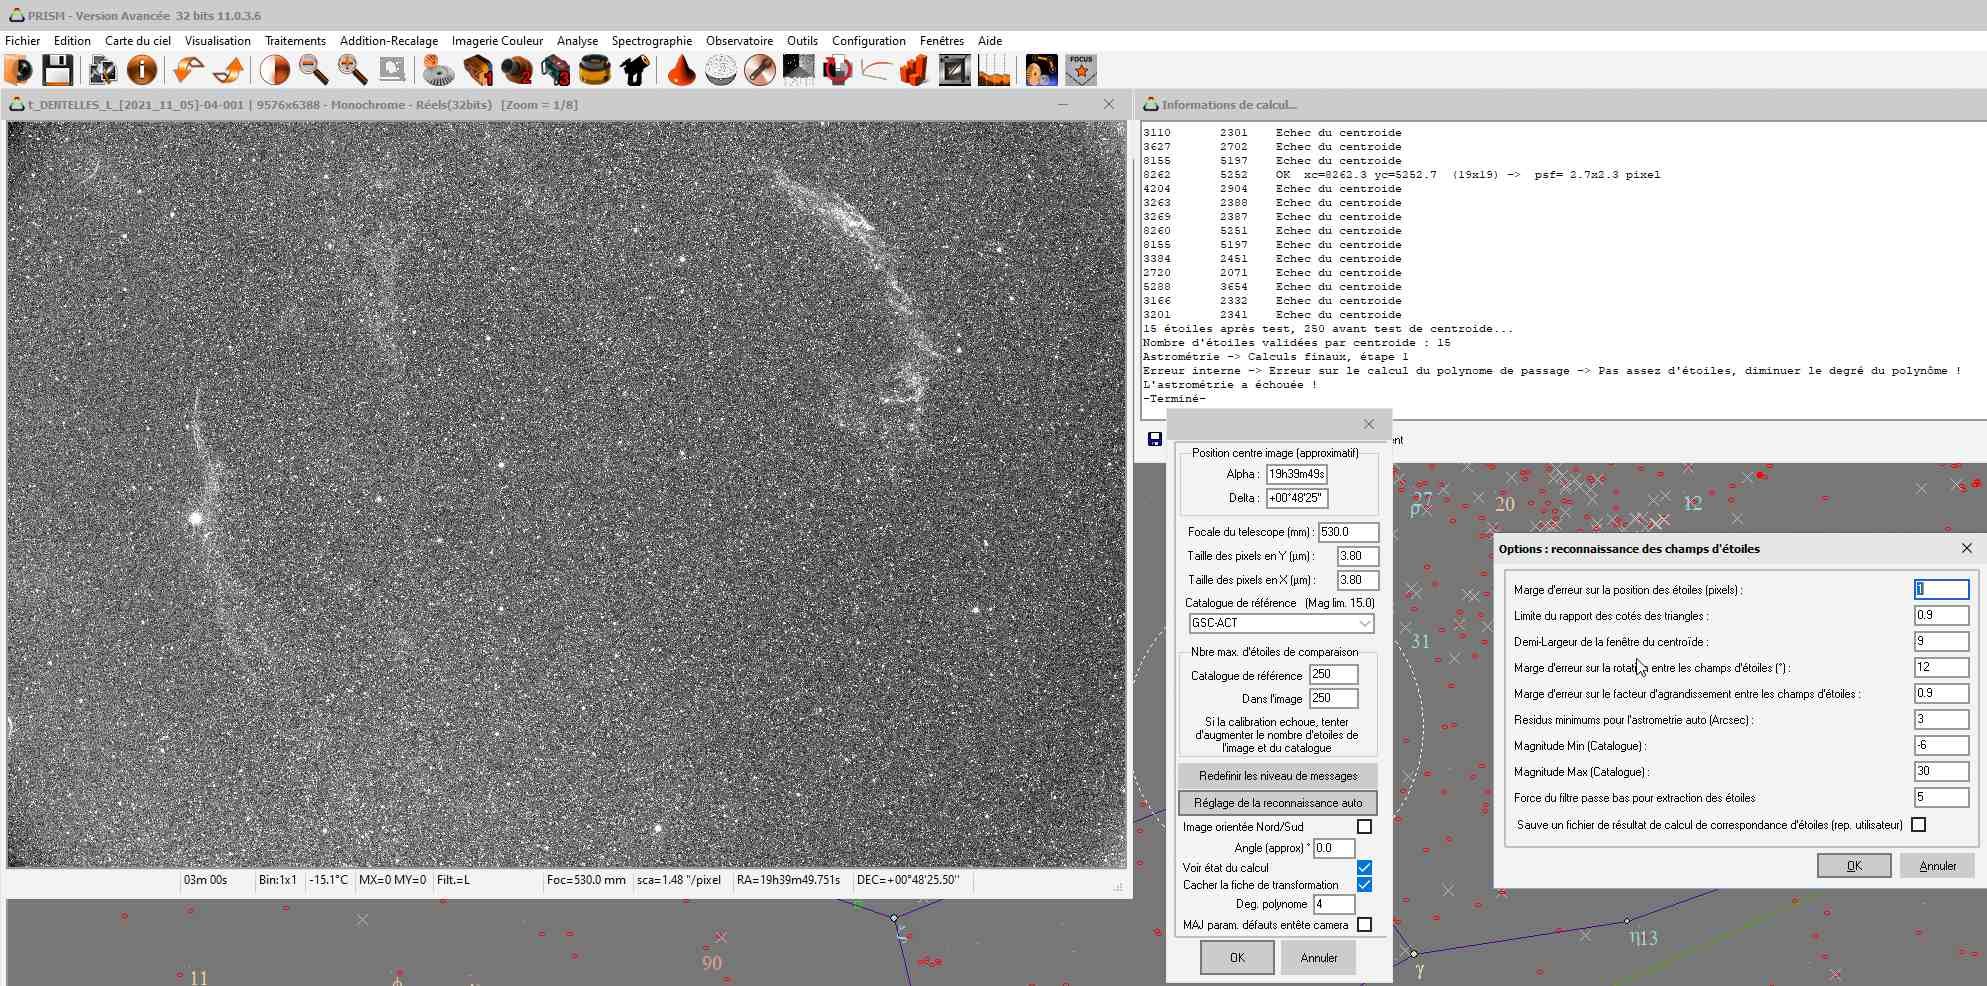This screenshot has height=986, width=1987.
Task: Click the zoom out magnifier icon
Action: pyautogui.click(x=314, y=70)
